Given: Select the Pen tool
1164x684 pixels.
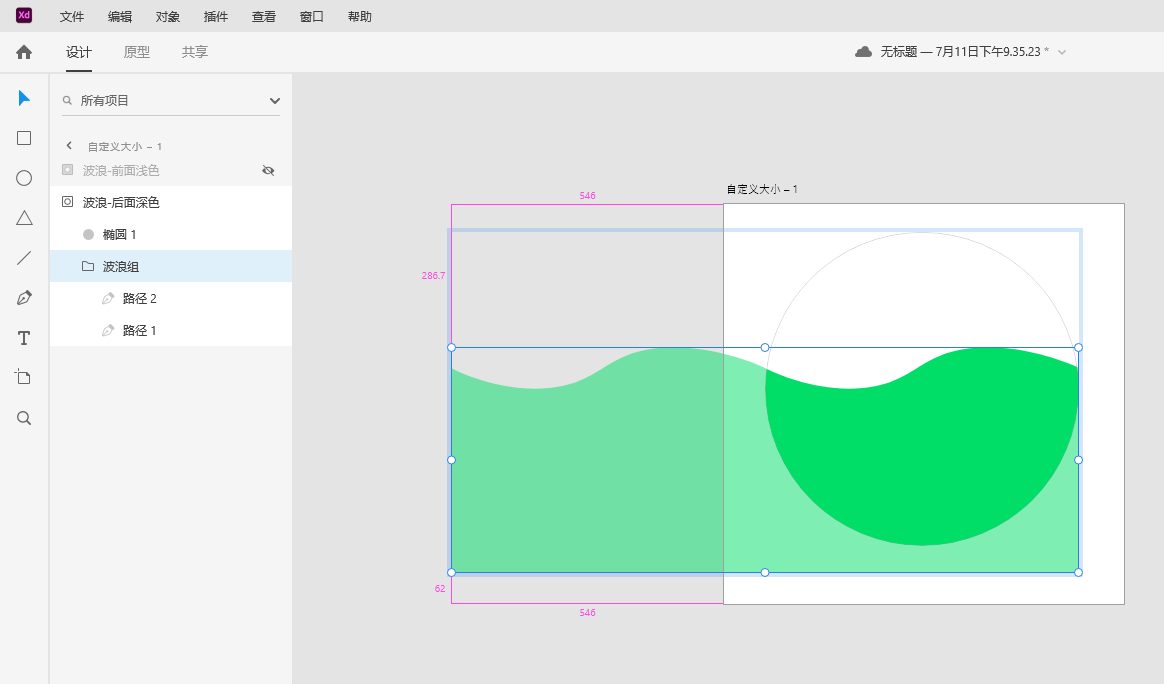Looking at the screenshot, I should pos(24,298).
